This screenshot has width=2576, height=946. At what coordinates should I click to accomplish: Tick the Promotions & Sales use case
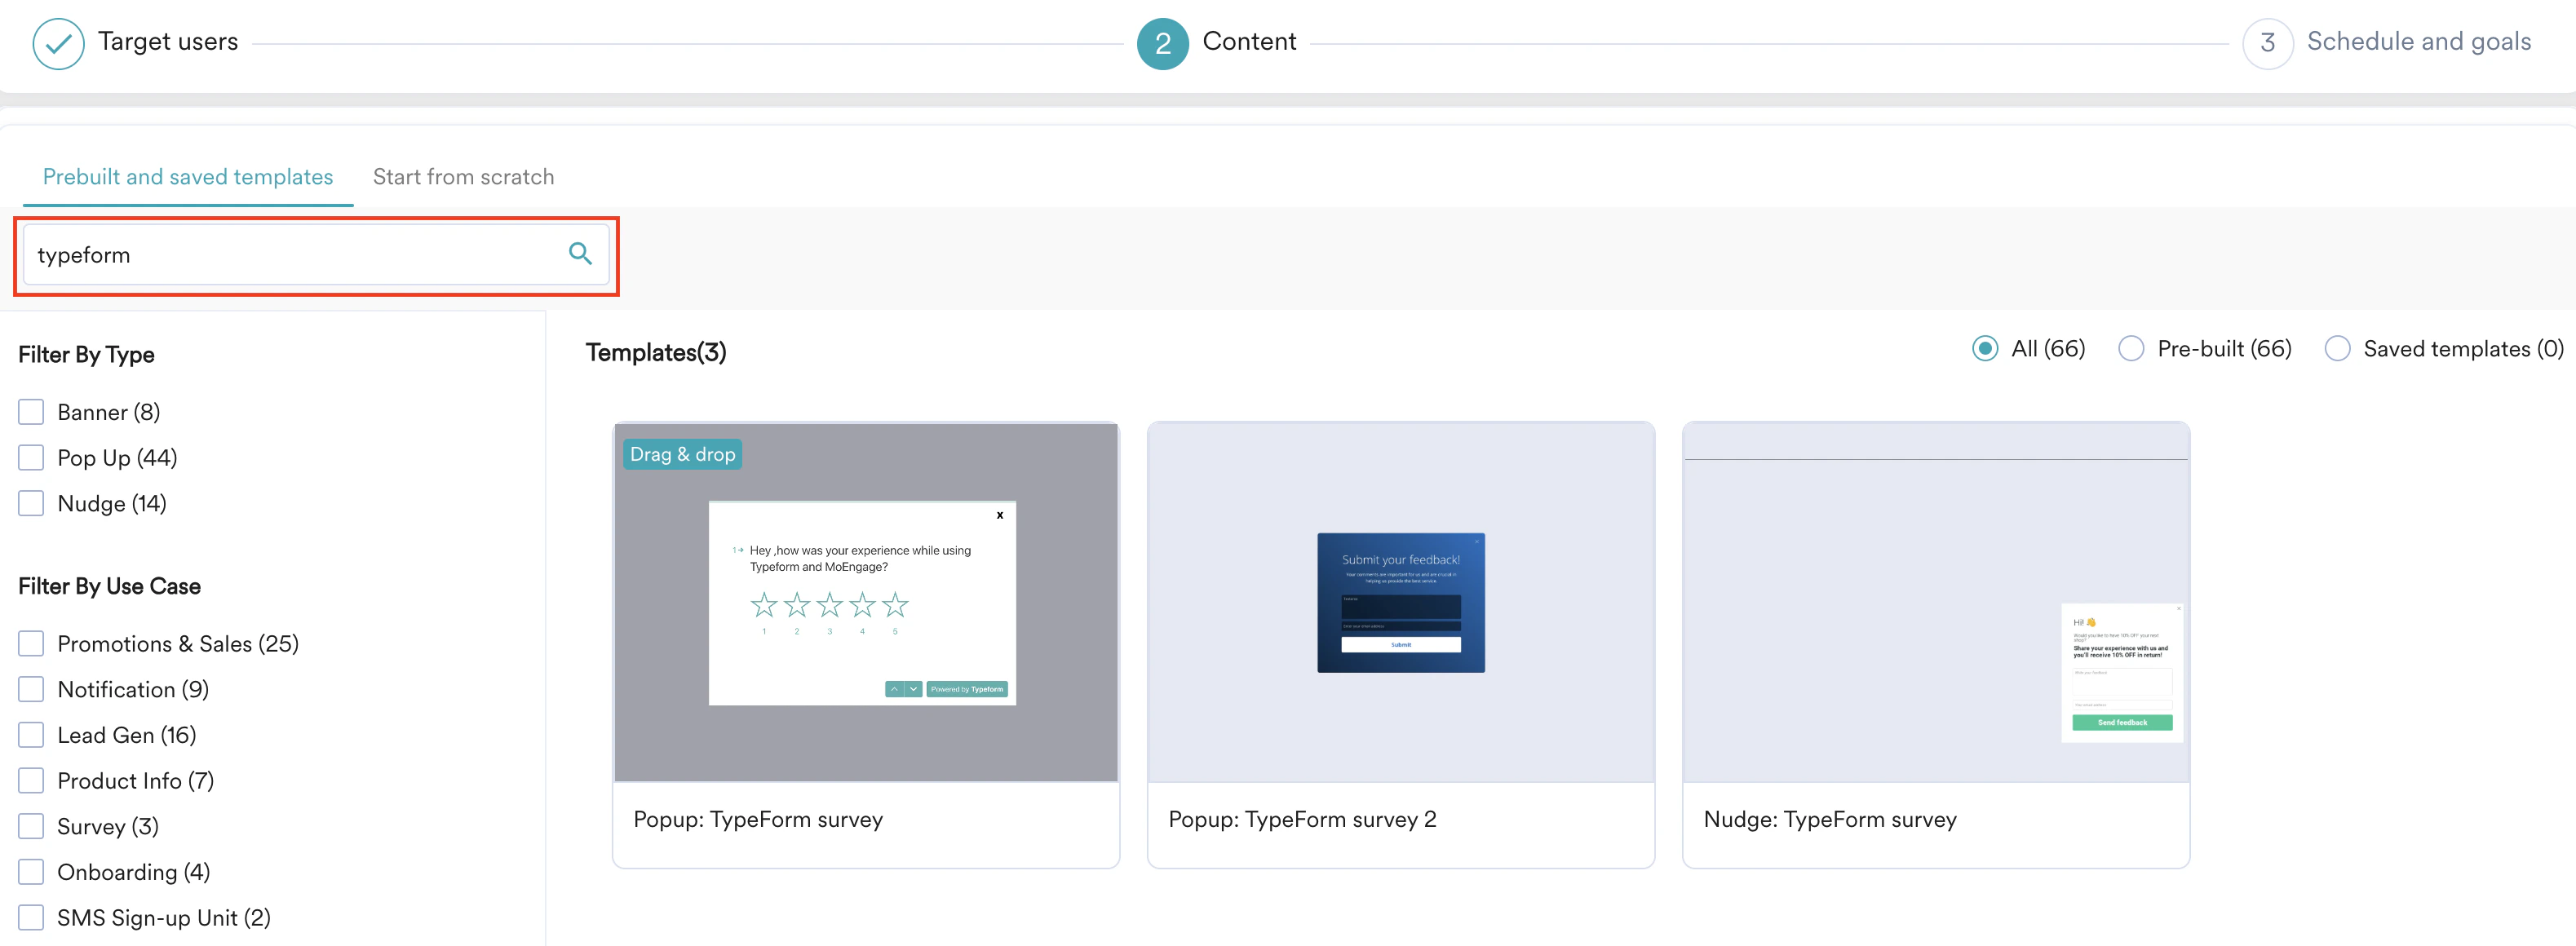pyautogui.click(x=31, y=644)
